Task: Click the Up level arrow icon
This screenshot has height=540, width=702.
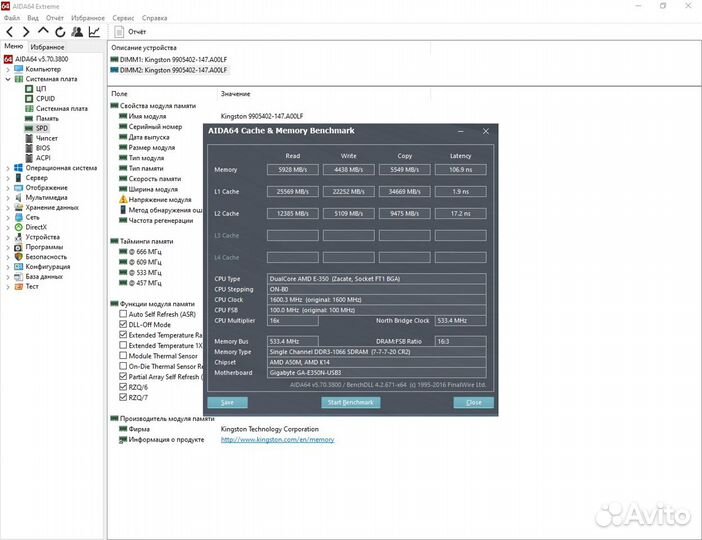Action: point(43,31)
